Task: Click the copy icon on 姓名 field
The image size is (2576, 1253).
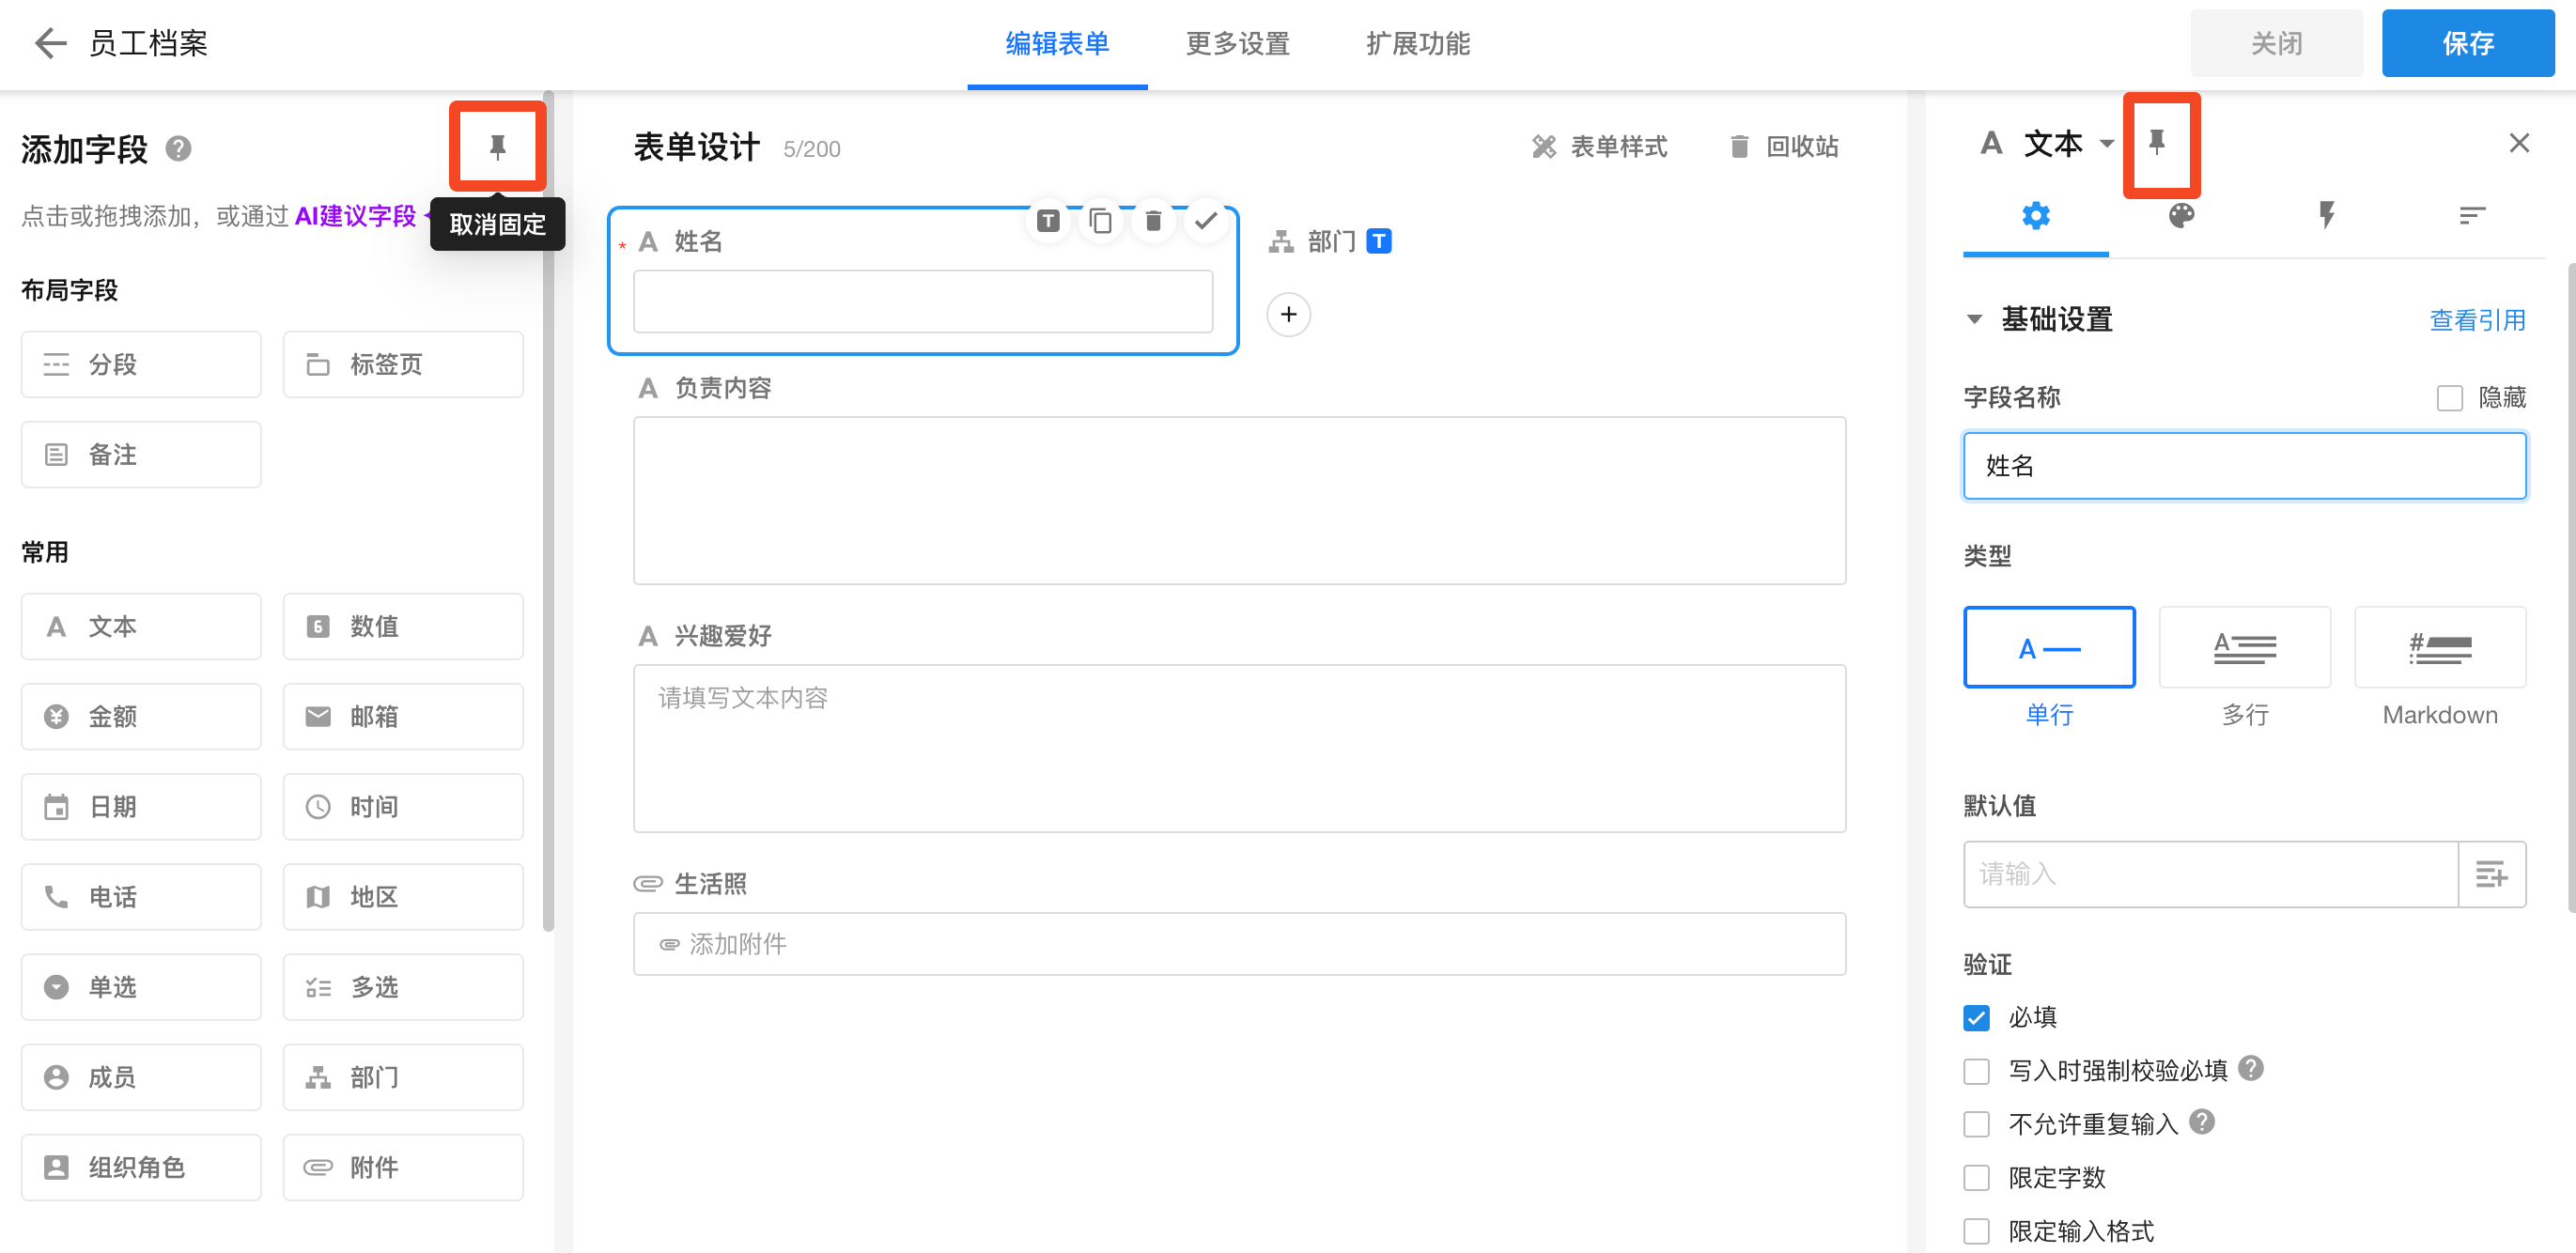Action: click(1100, 220)
